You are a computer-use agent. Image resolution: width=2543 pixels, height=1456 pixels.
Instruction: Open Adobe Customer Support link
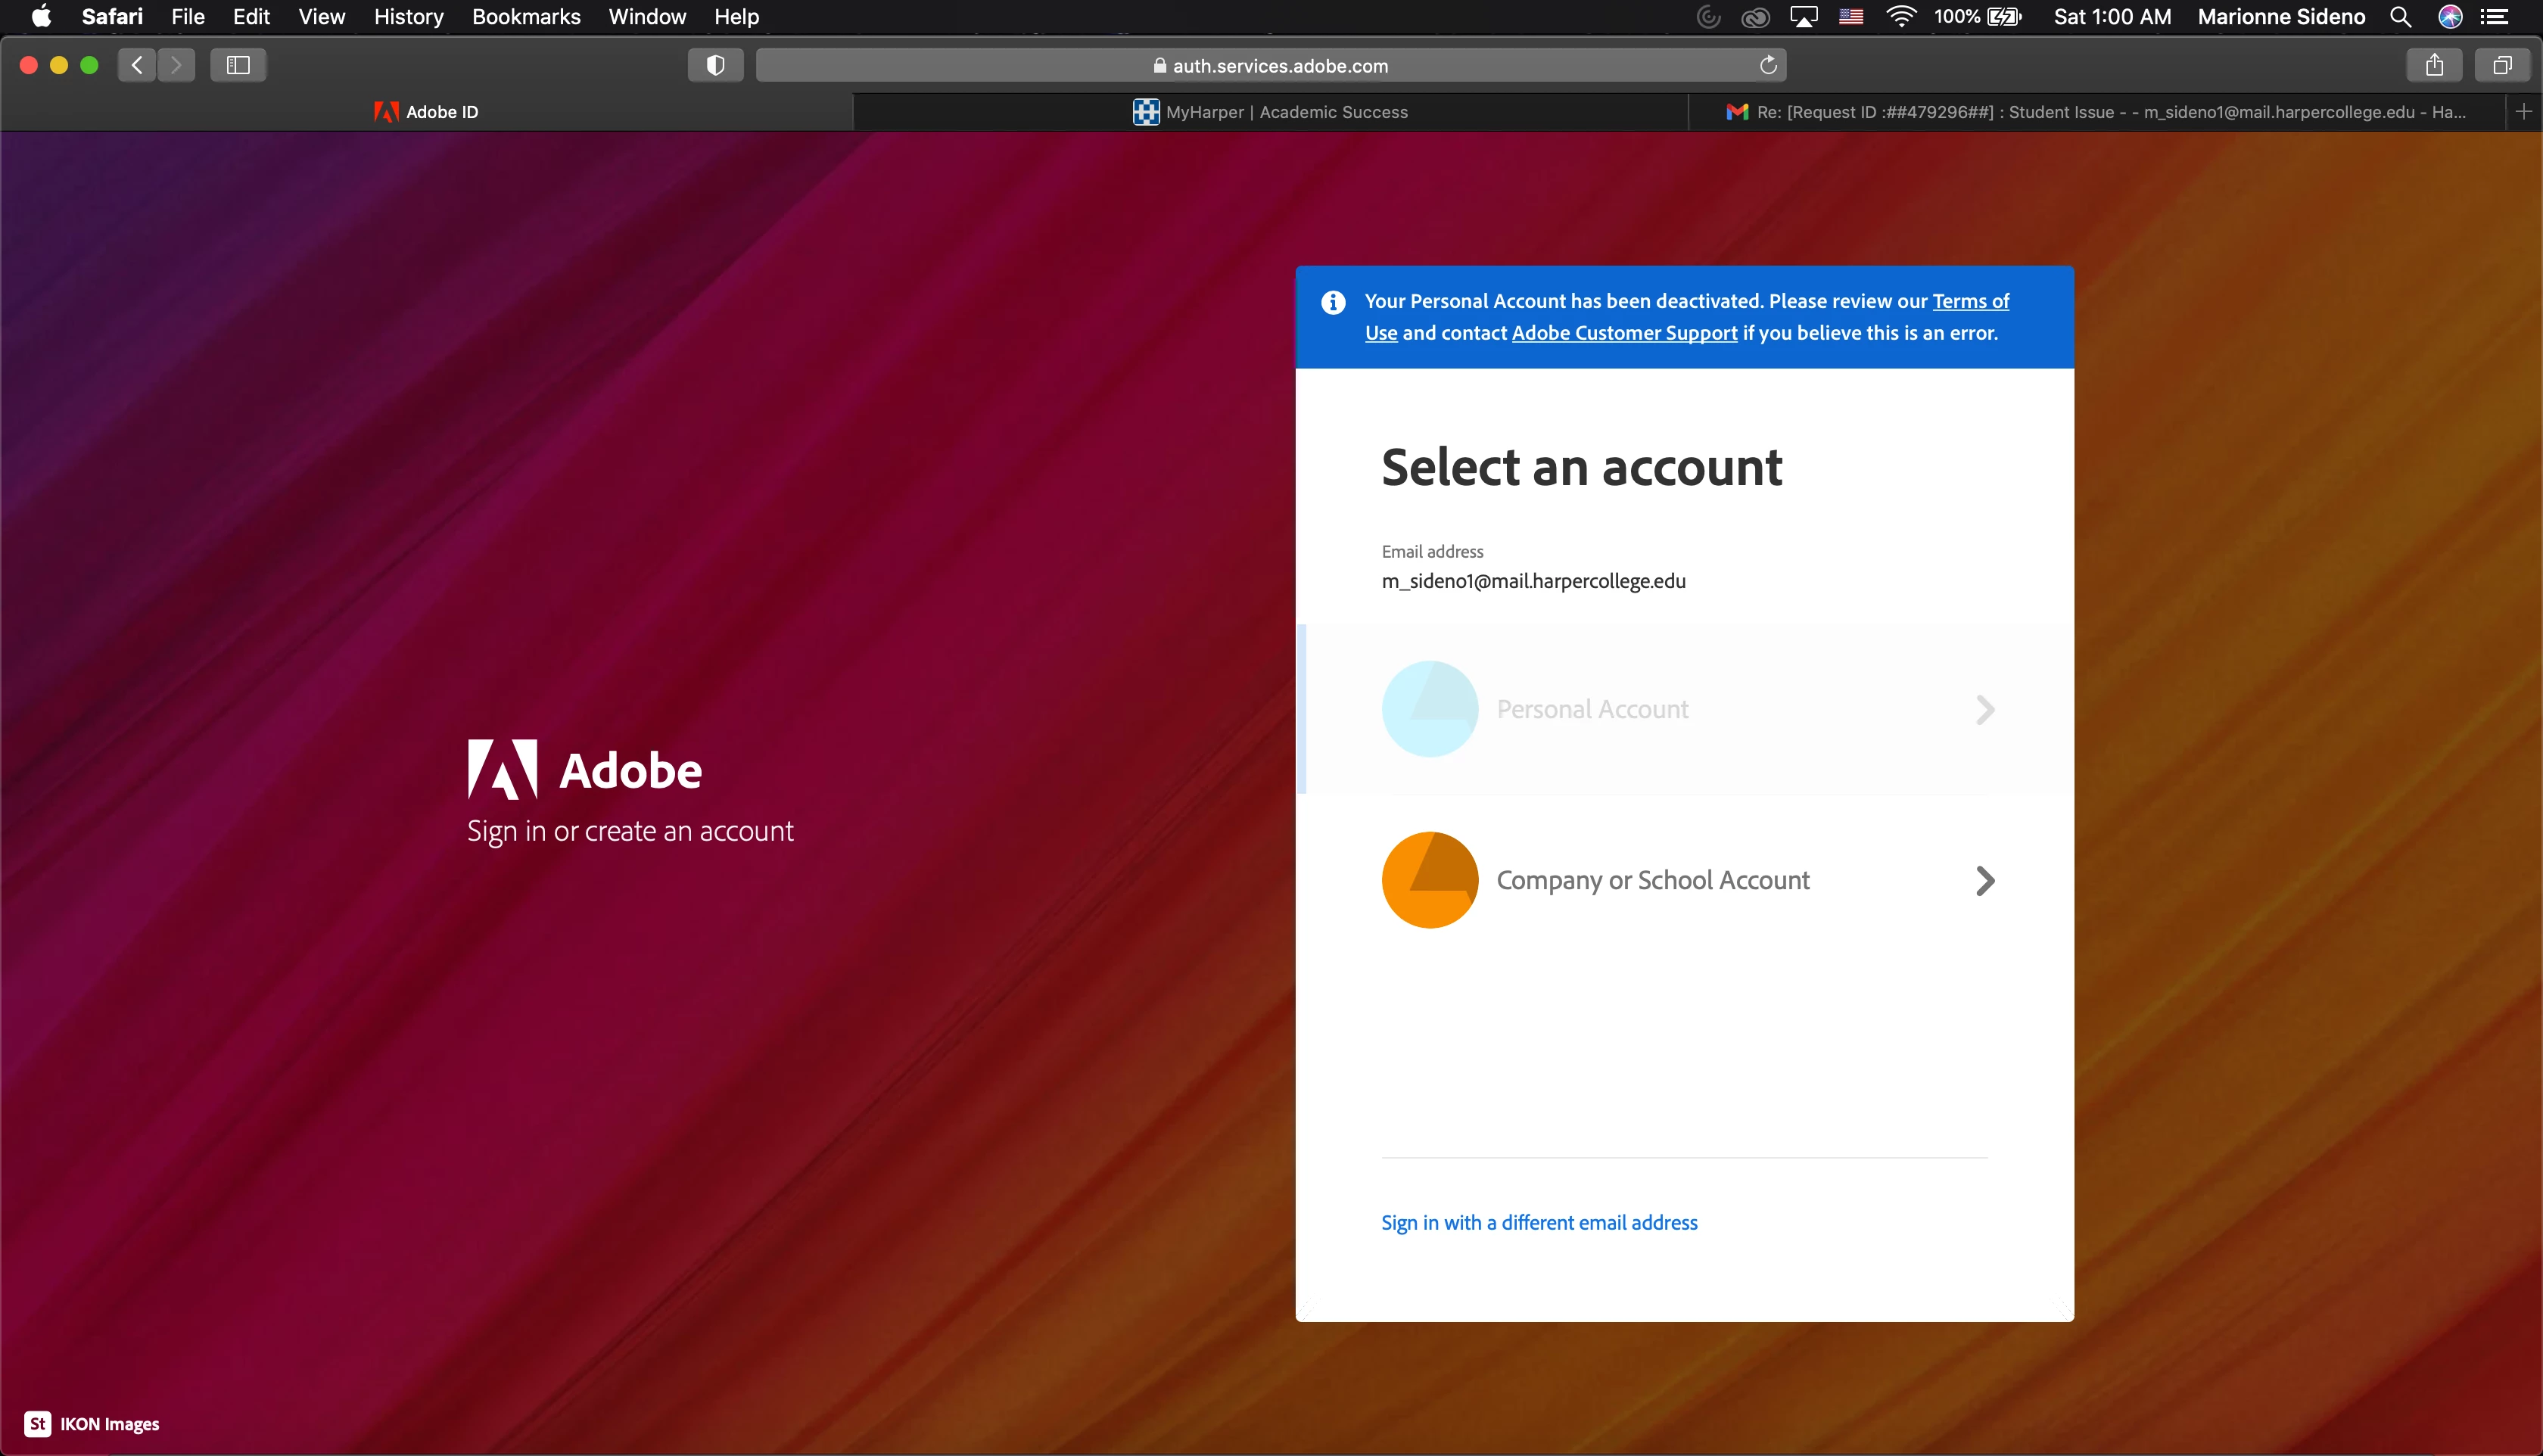pyautogui.click(x=1624, y=333)
